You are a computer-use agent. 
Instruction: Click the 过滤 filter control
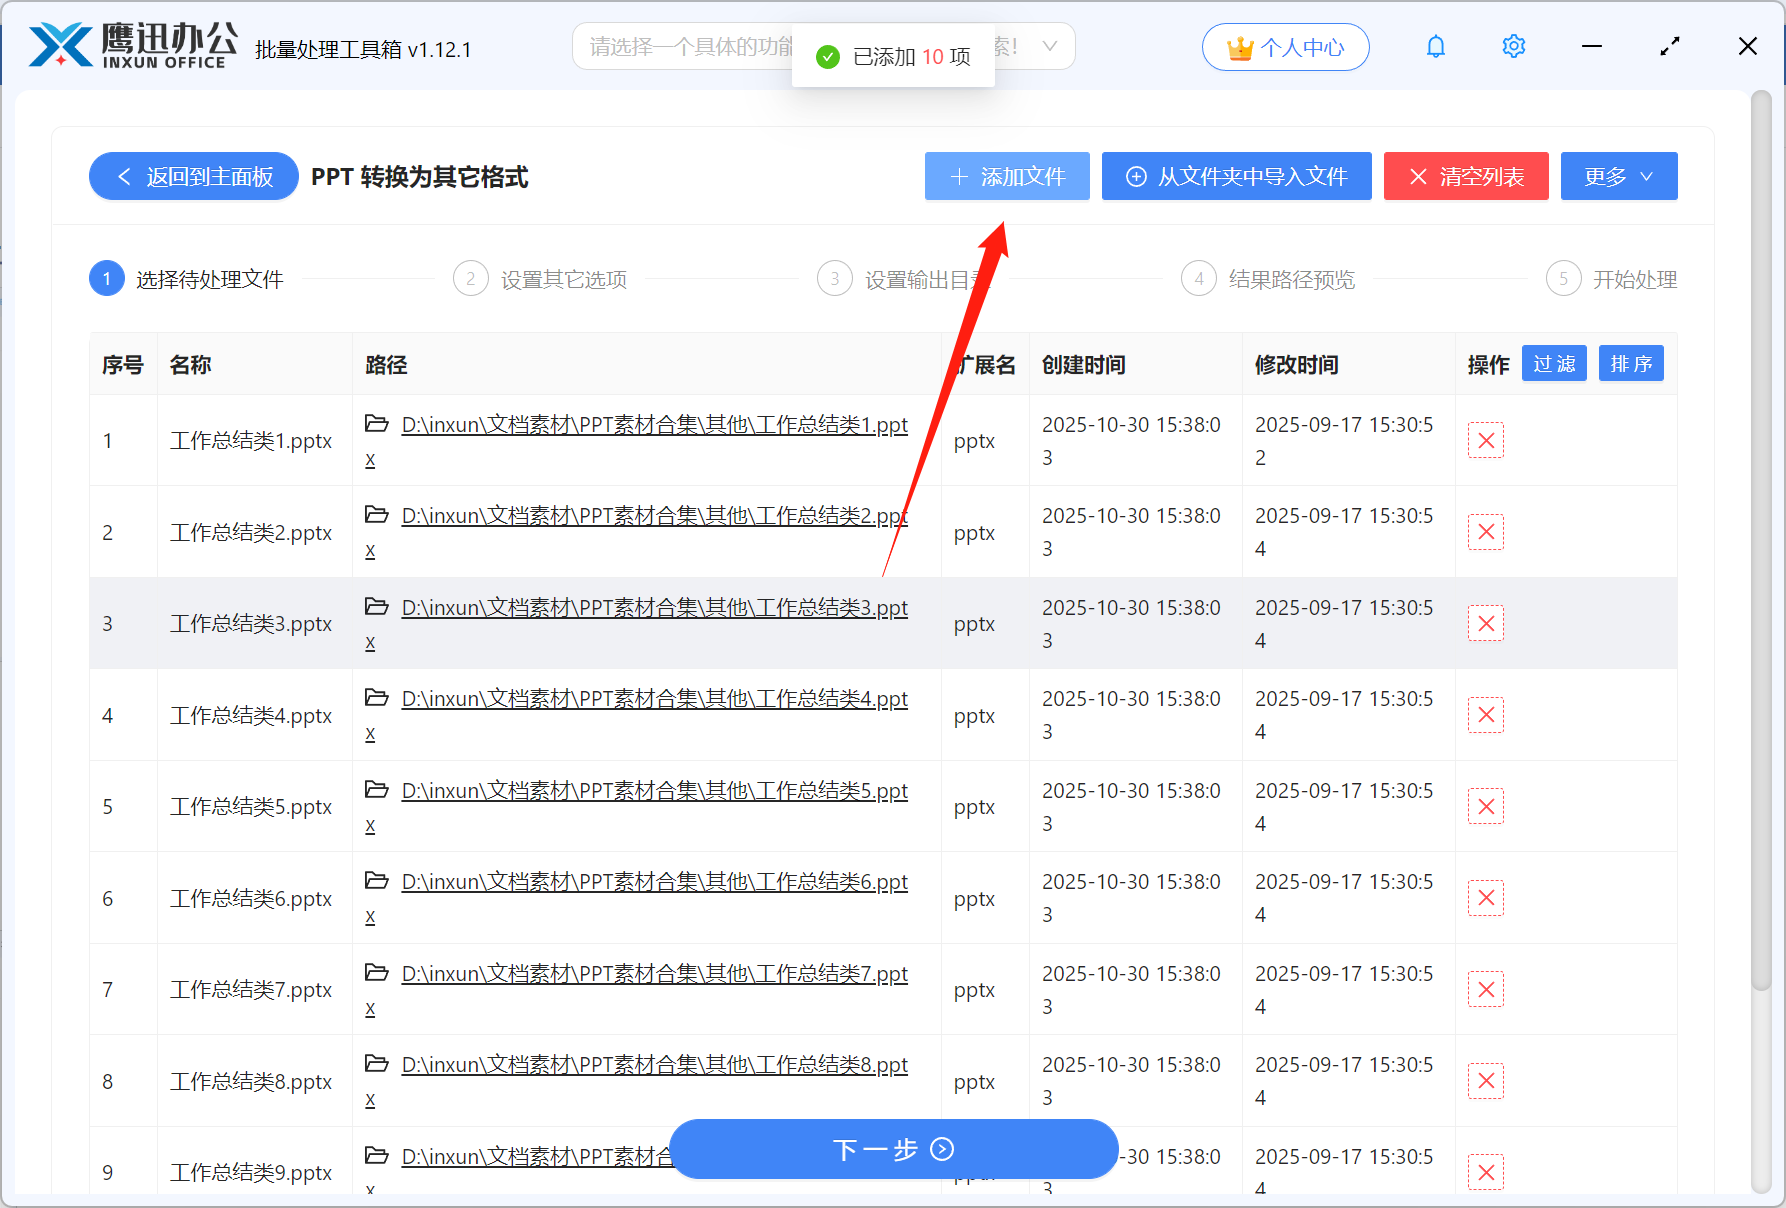(x=1554, y=363)
